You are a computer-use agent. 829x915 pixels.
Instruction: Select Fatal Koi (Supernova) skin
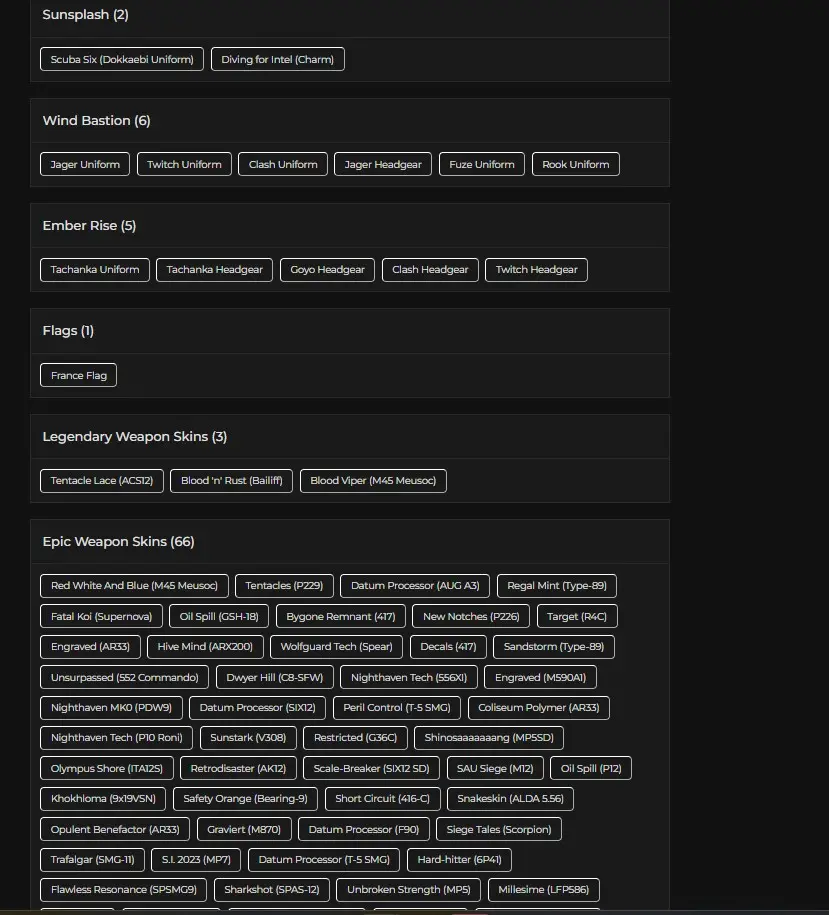click(102, 616)
